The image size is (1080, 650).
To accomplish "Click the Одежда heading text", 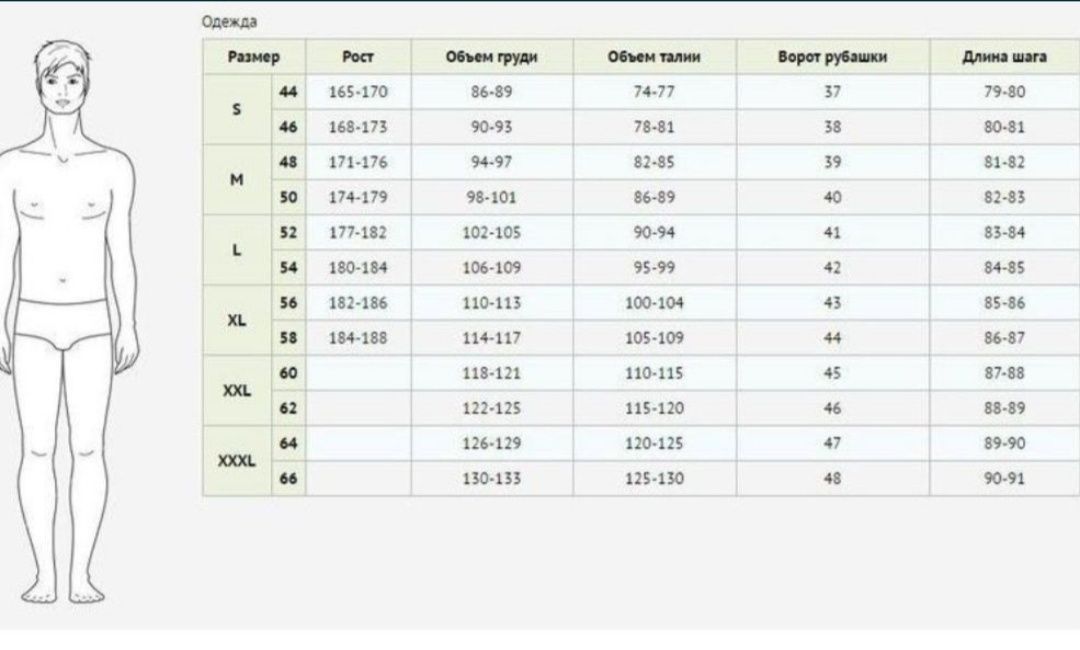I will [x=229, y=21].
